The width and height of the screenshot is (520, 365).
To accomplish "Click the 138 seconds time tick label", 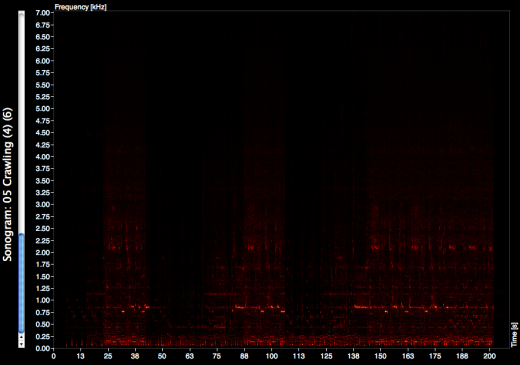I will click(x=353, y=356).
